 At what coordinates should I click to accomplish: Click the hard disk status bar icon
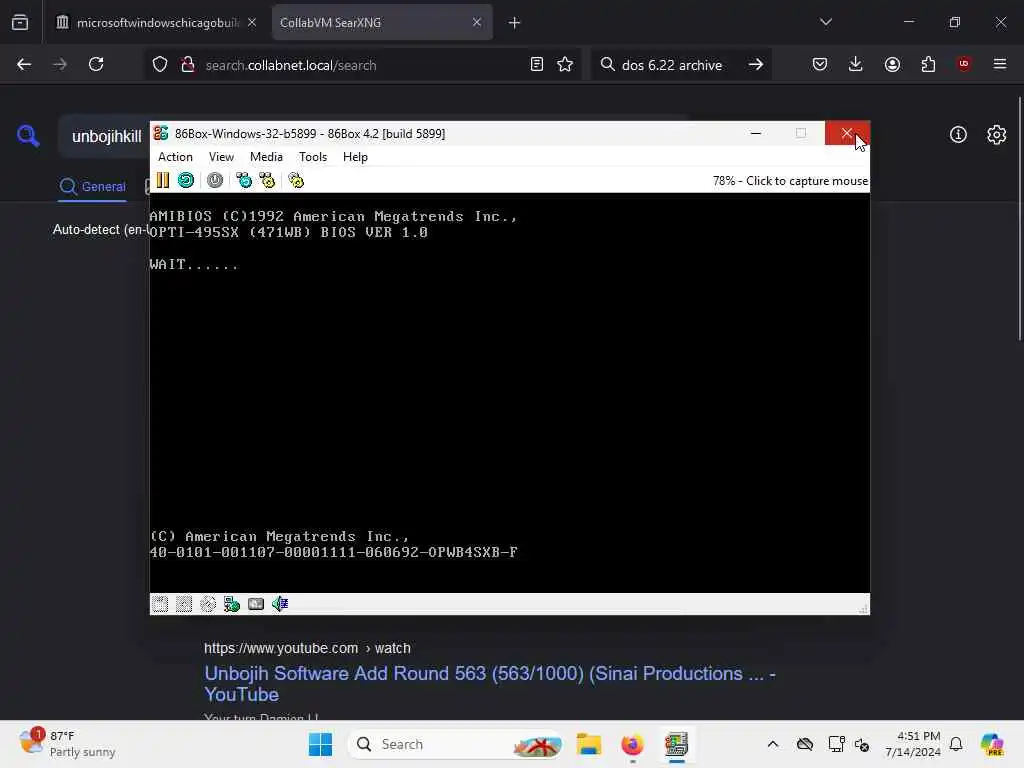[x=256, y=604]
